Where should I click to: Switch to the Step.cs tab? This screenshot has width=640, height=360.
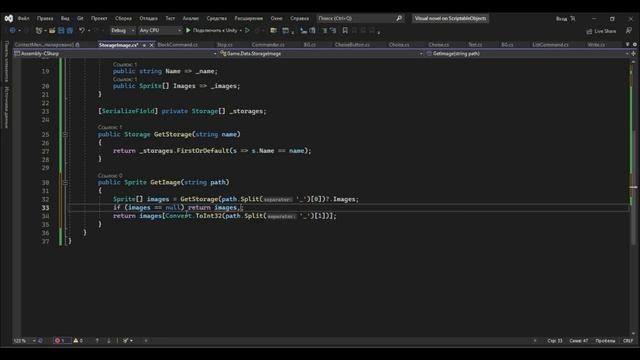[x=224, y=44]
